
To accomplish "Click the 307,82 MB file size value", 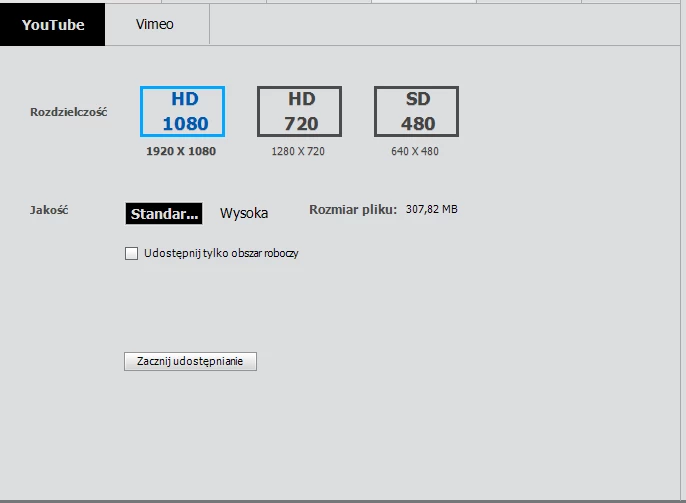I will [432, 210].
